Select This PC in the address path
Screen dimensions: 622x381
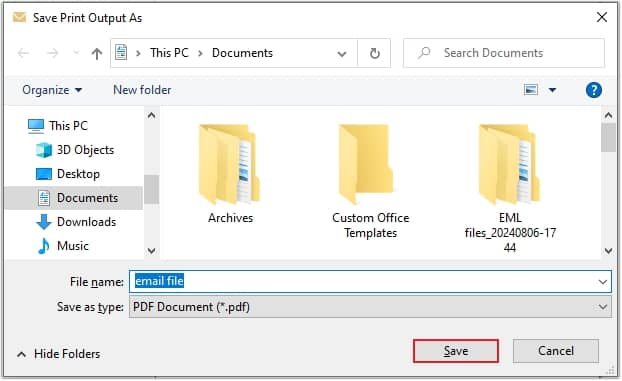point(169,53)
